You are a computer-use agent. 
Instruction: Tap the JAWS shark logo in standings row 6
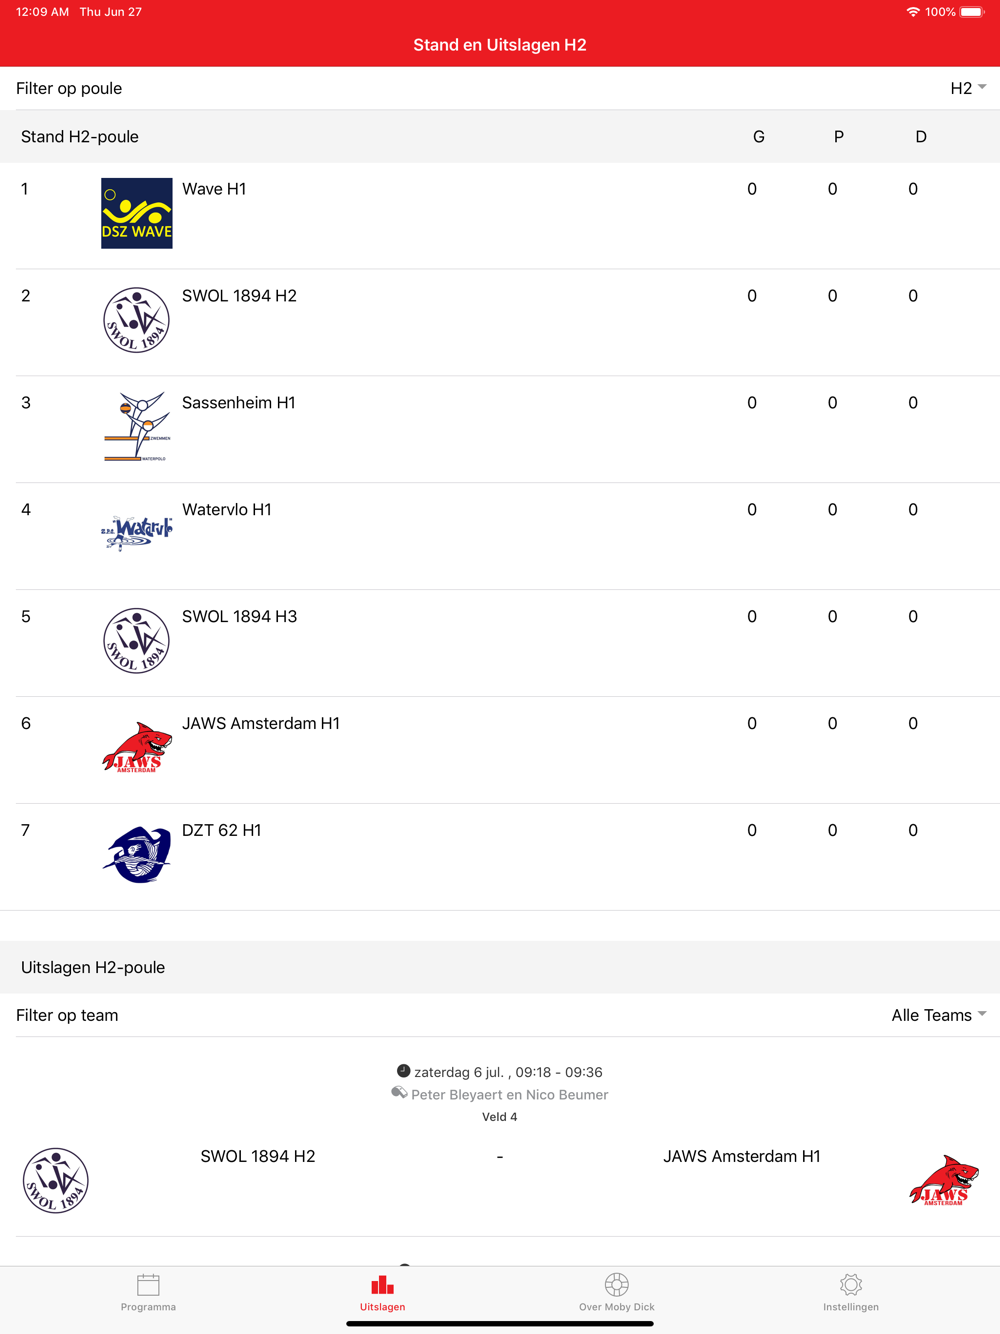click(137, 747)
